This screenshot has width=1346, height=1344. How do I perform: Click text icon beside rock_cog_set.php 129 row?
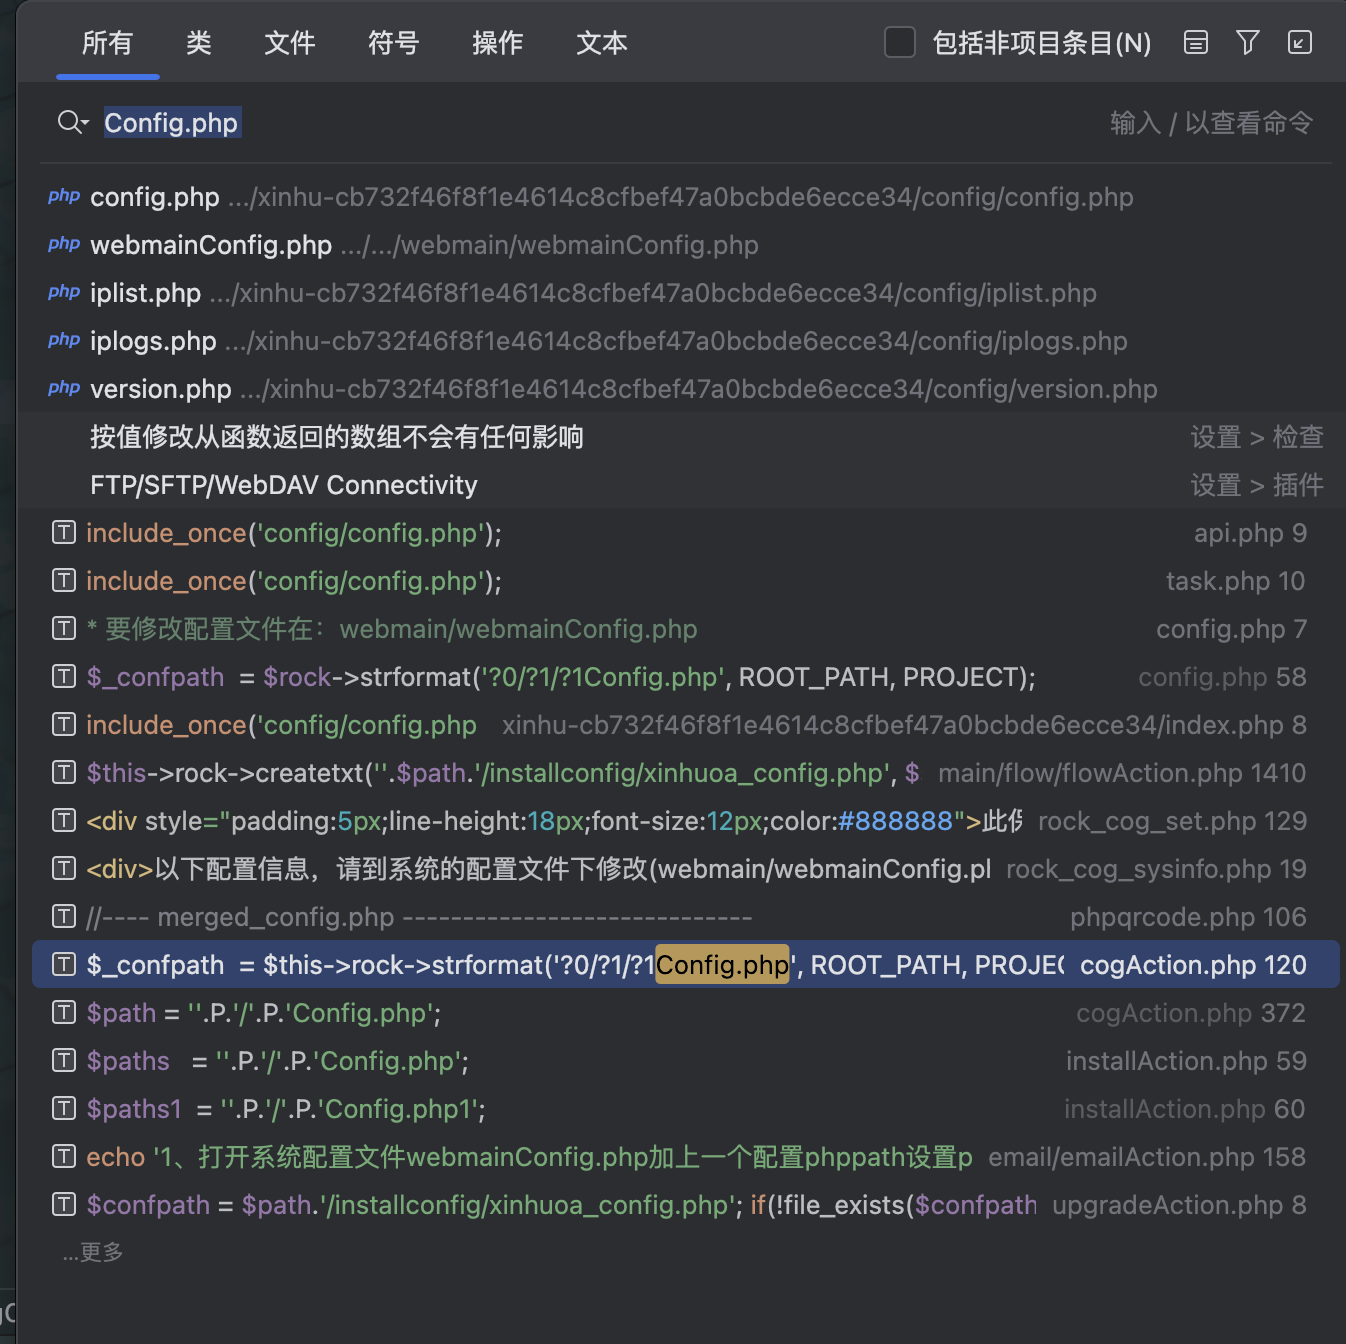[x=64, y=820]
